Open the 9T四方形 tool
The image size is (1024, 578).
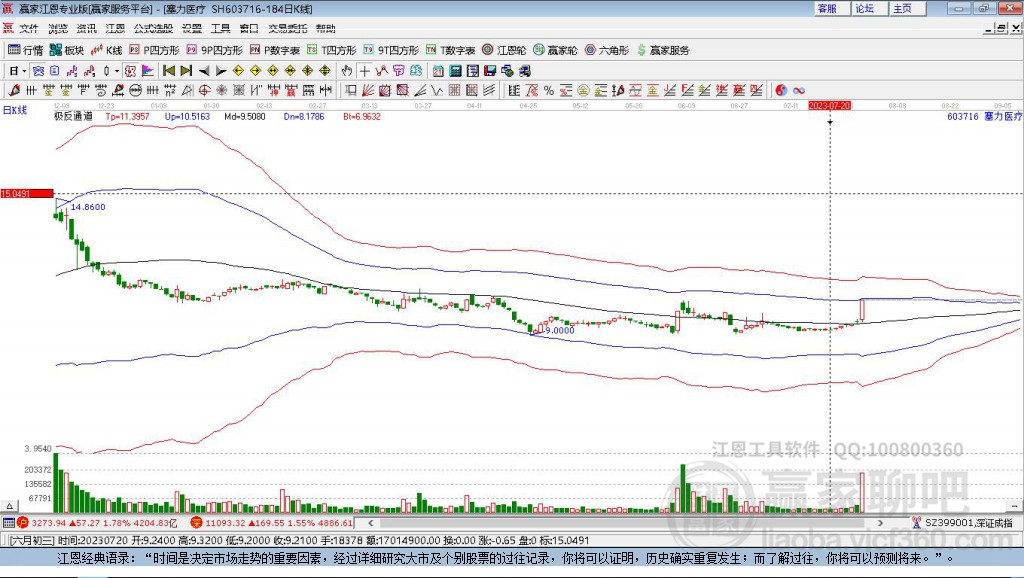[x=391, y=50]
